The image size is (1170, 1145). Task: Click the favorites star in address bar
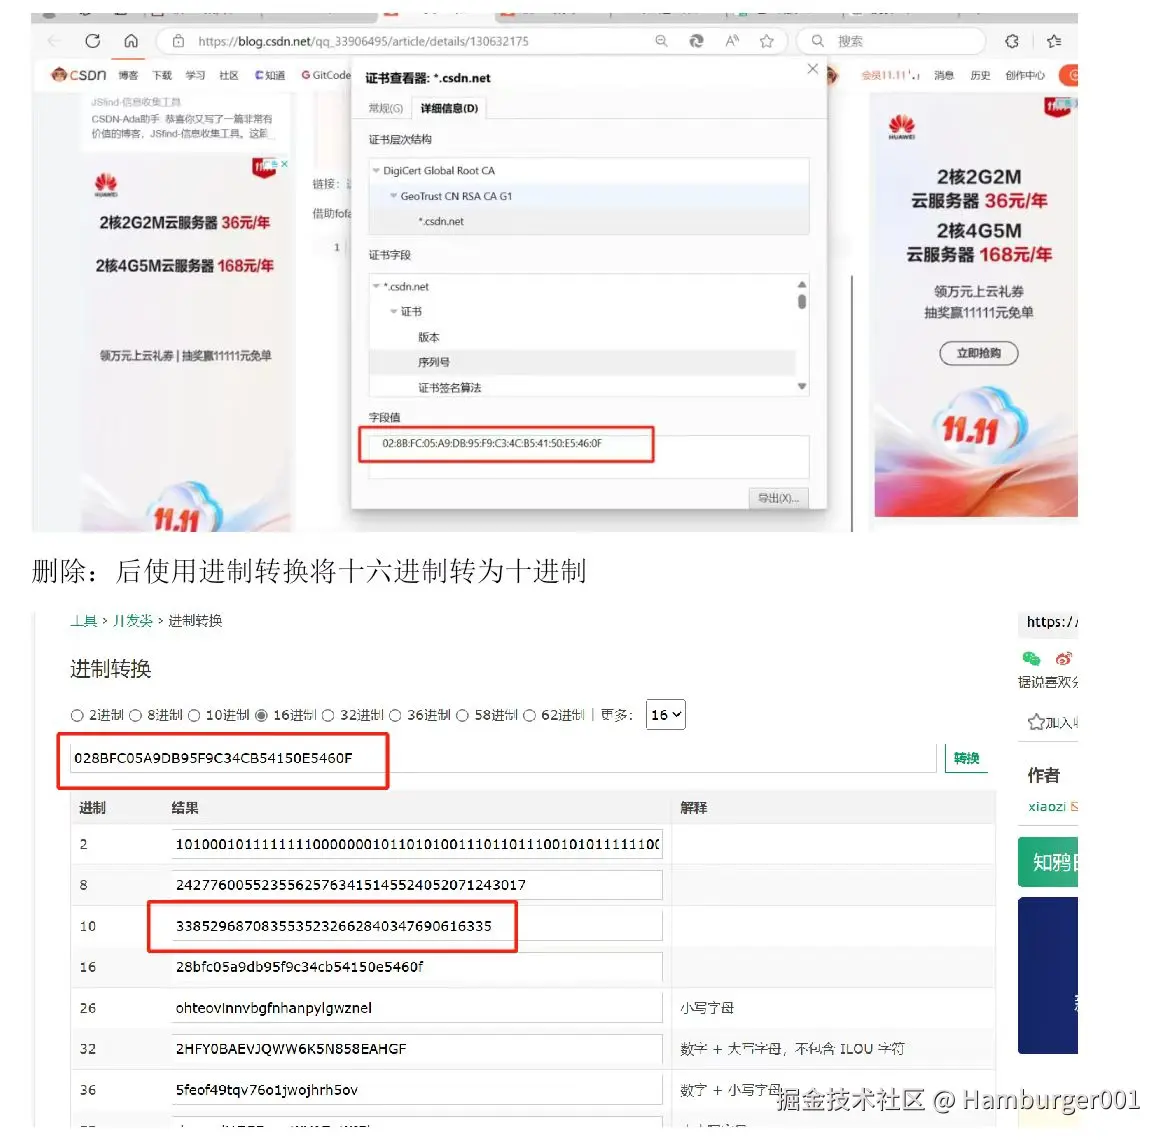[x=767, y=41]
